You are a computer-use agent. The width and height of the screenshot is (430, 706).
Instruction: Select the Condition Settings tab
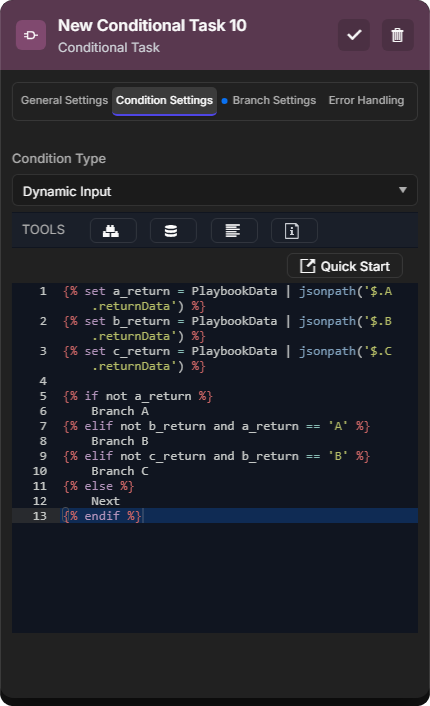pyautogui.click(x=164, y=101)
